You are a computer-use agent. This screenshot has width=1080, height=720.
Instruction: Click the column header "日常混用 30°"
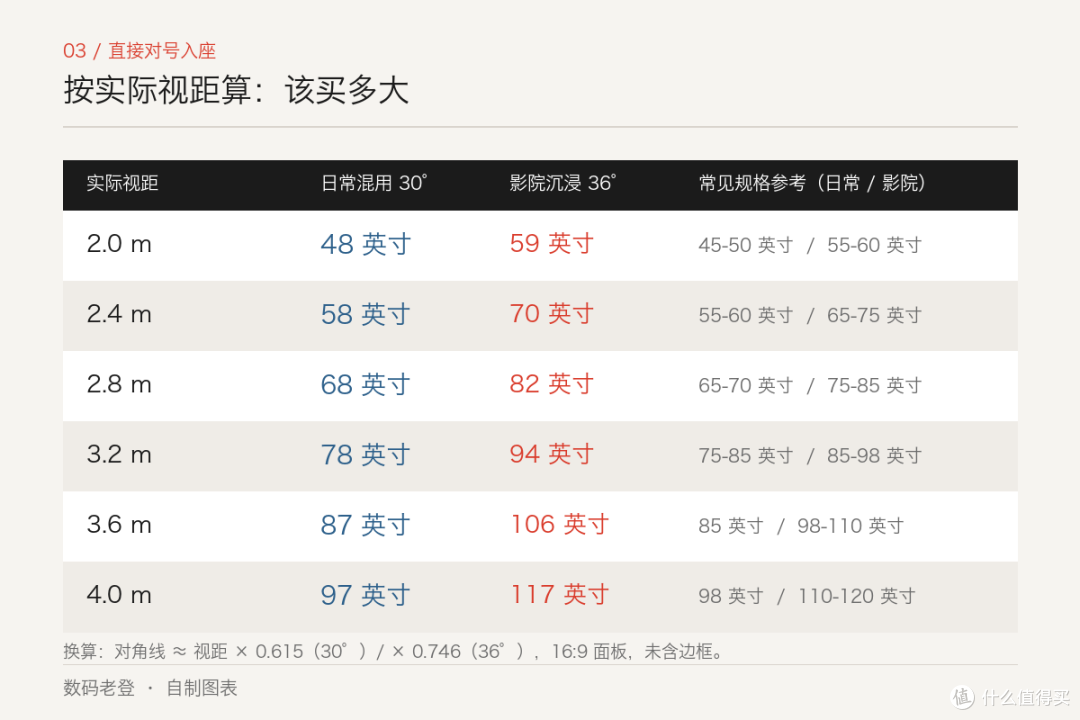[374, 183]
